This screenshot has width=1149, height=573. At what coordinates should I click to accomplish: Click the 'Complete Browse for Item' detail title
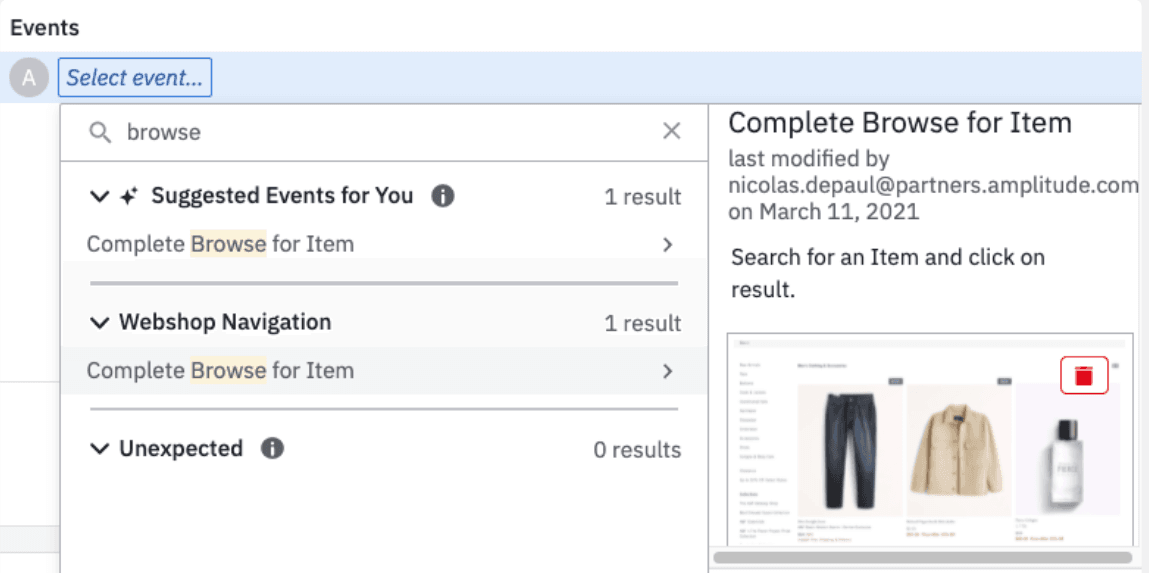coord(899,123)
